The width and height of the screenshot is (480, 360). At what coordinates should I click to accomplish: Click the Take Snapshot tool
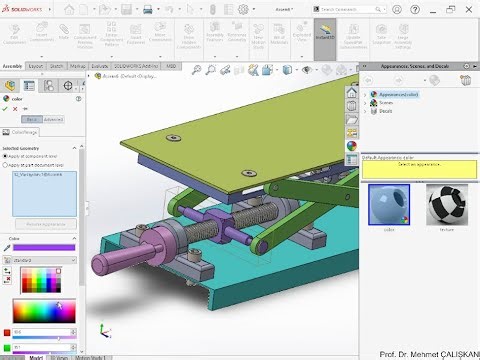click(382, 34)
